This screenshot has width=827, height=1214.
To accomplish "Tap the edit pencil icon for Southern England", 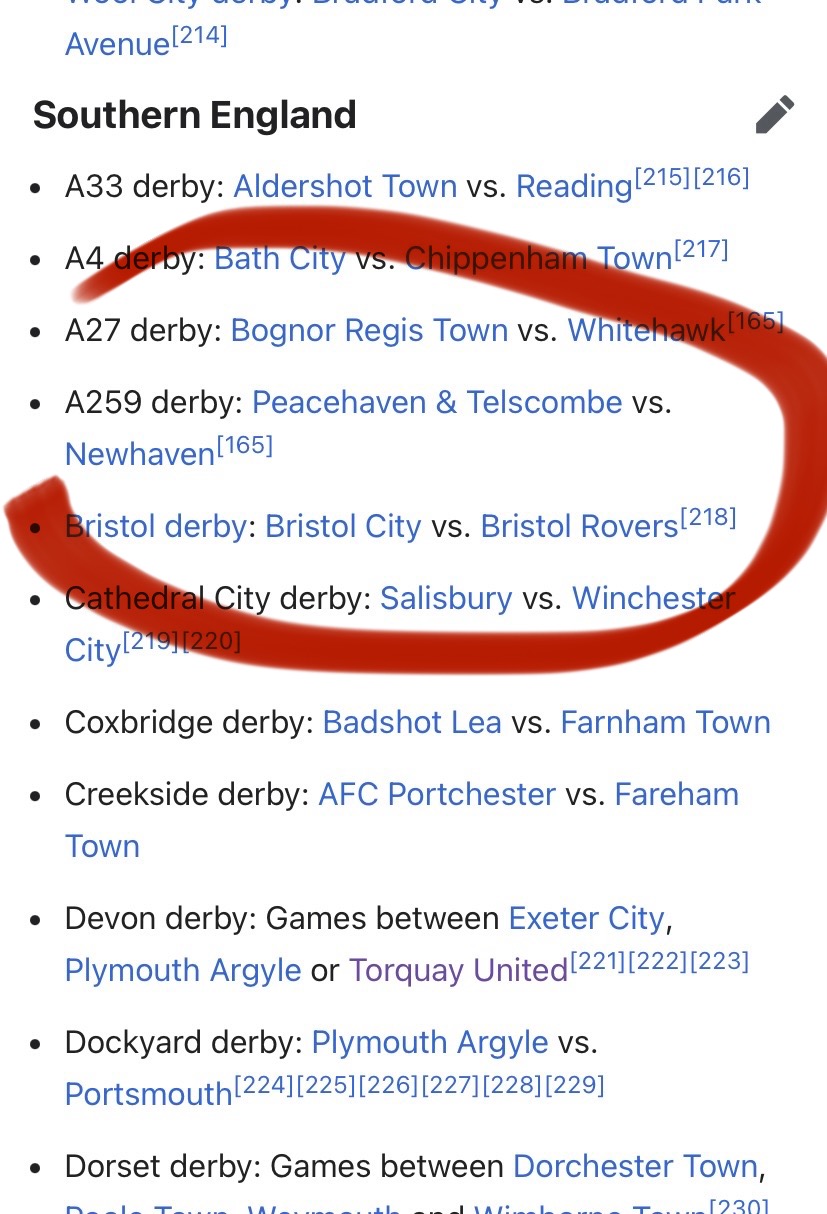I will [x=775, y=114].
